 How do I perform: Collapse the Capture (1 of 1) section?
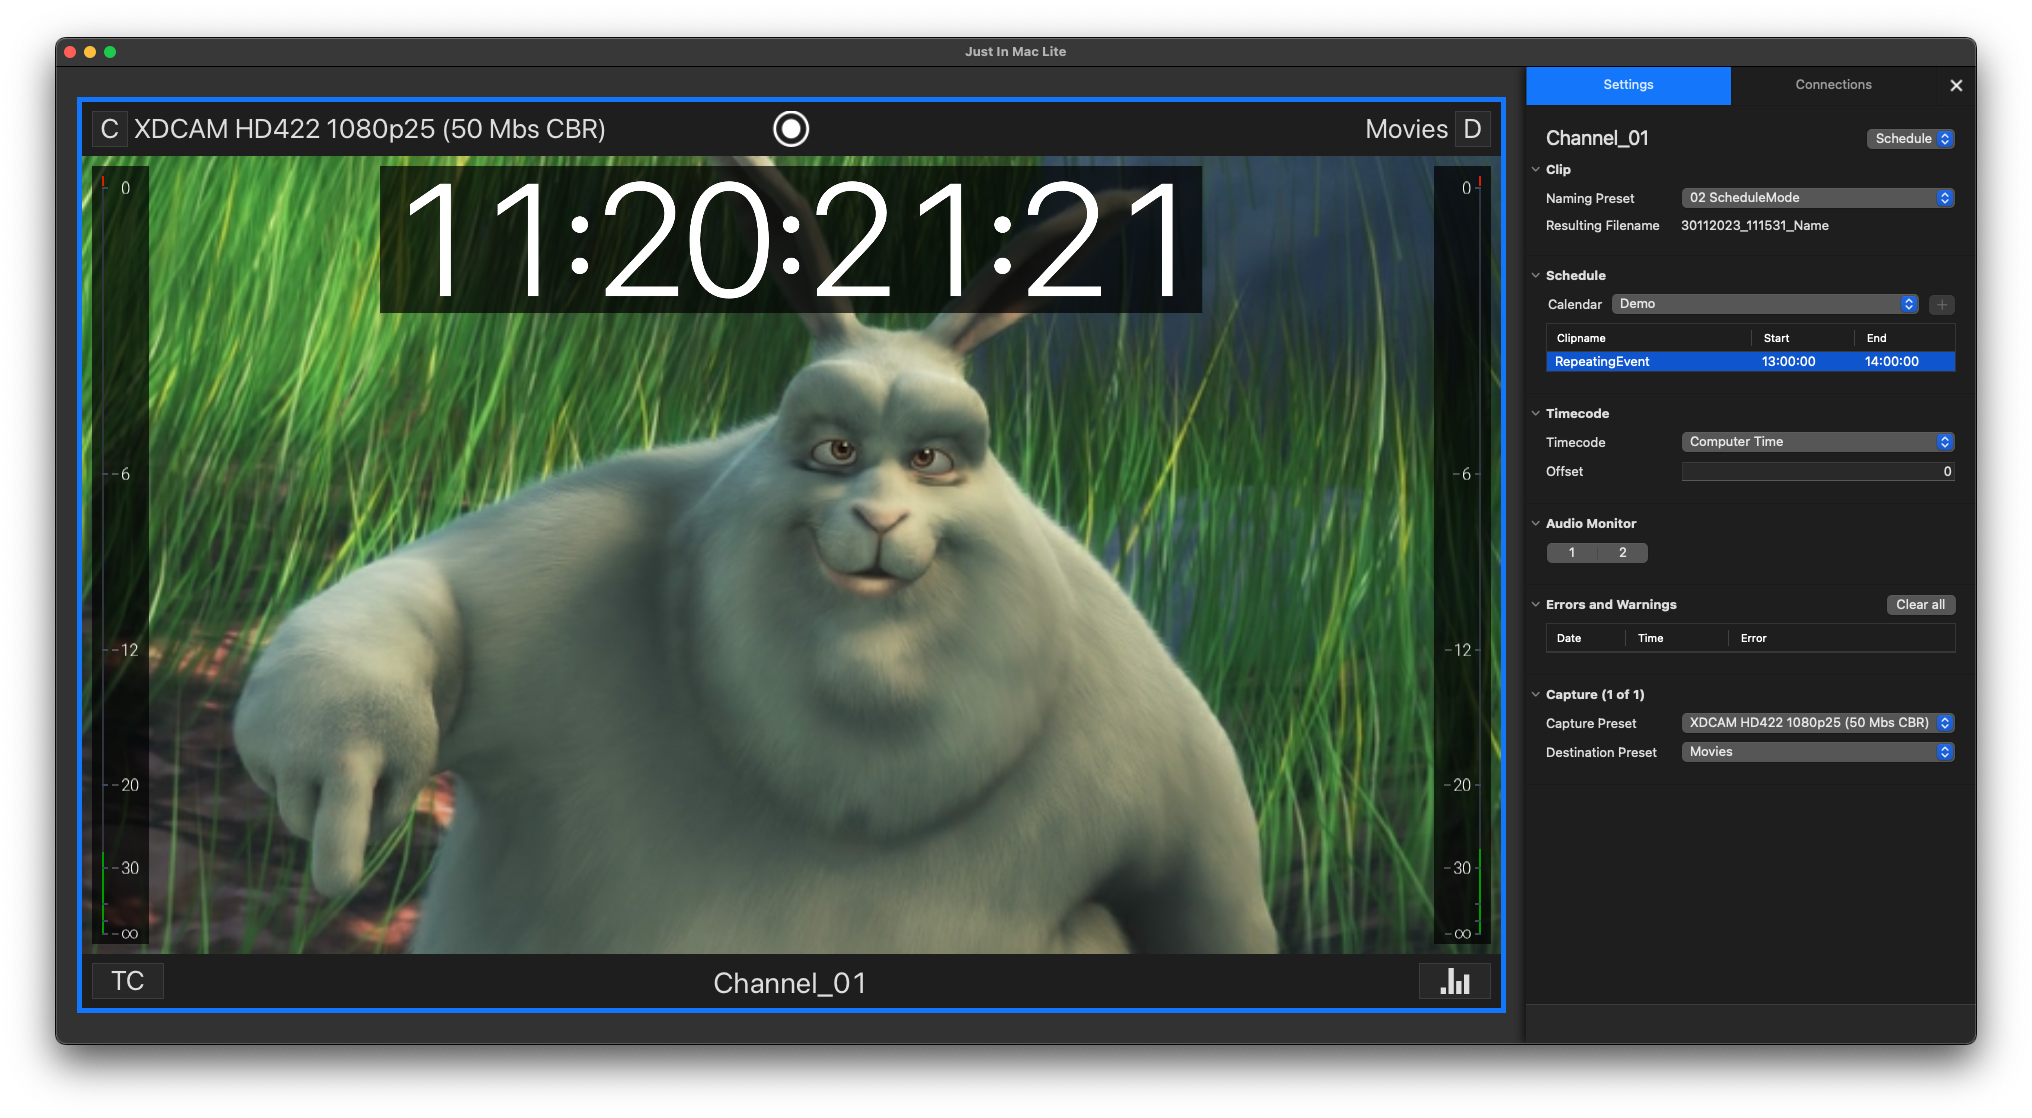1536,695
